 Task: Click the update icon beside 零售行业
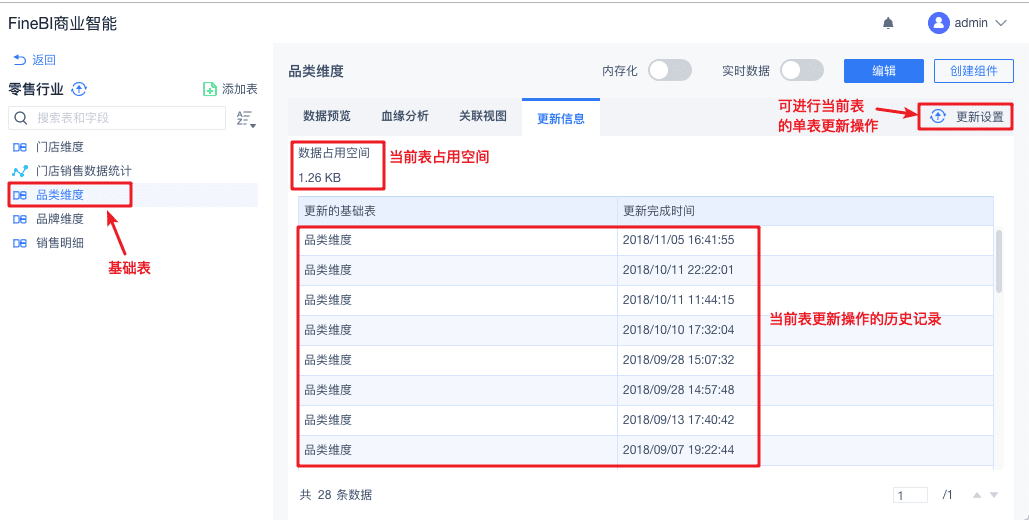coord(79,89)
